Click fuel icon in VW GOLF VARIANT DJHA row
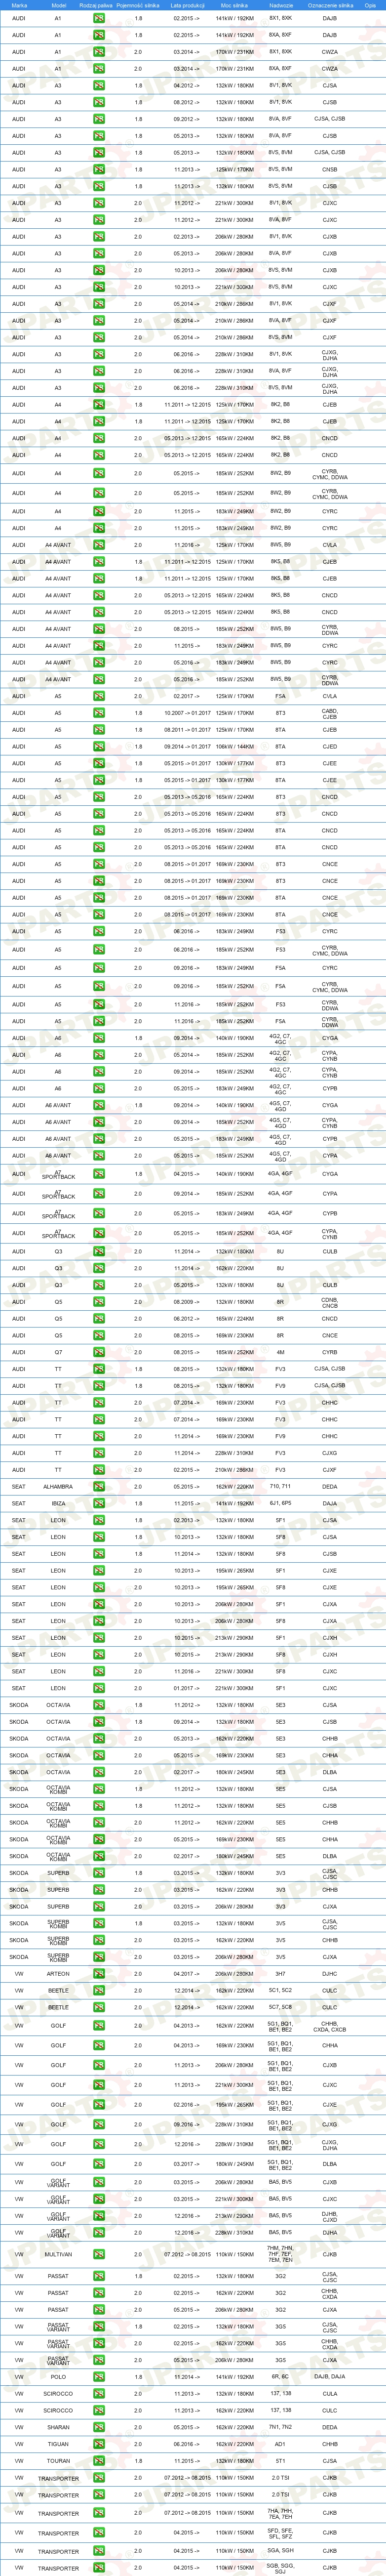This screenshot has width=386, height=2576. [99, 2232]
